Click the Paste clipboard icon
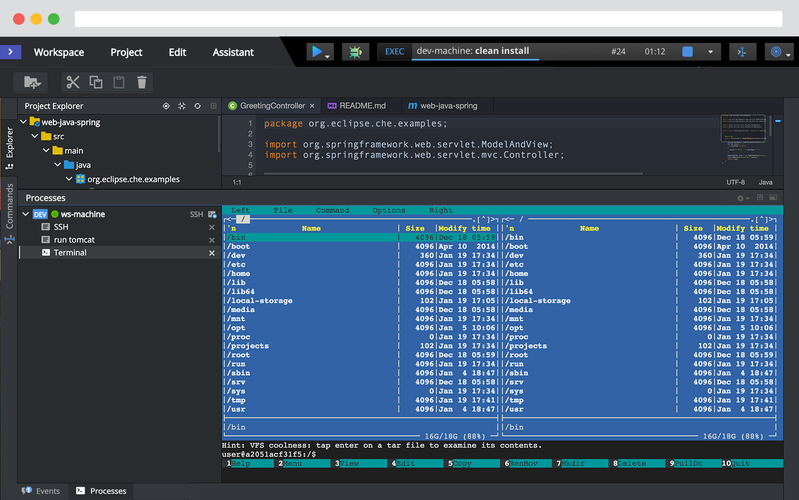 (119, 82)
